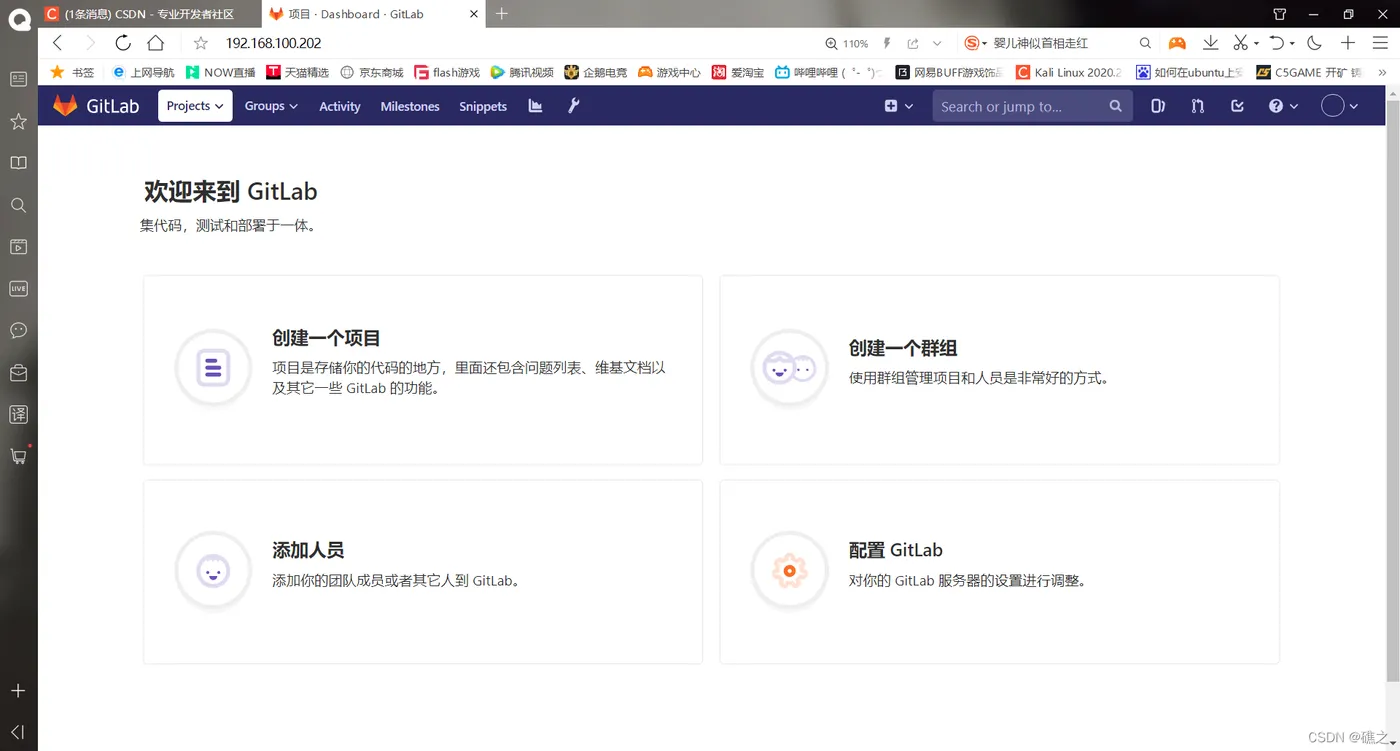Viewport: 1400px width, 751px height.
Task: Click the Help question mark icon
Action: coord(1276,106)
